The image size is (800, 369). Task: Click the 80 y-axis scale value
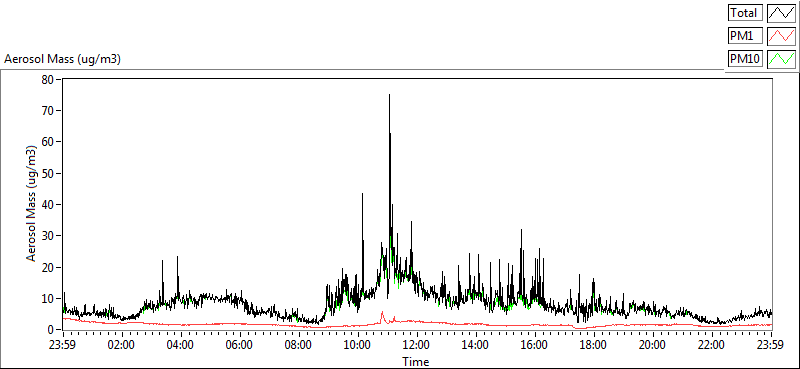pyautogui.click(x=48, y=80)
